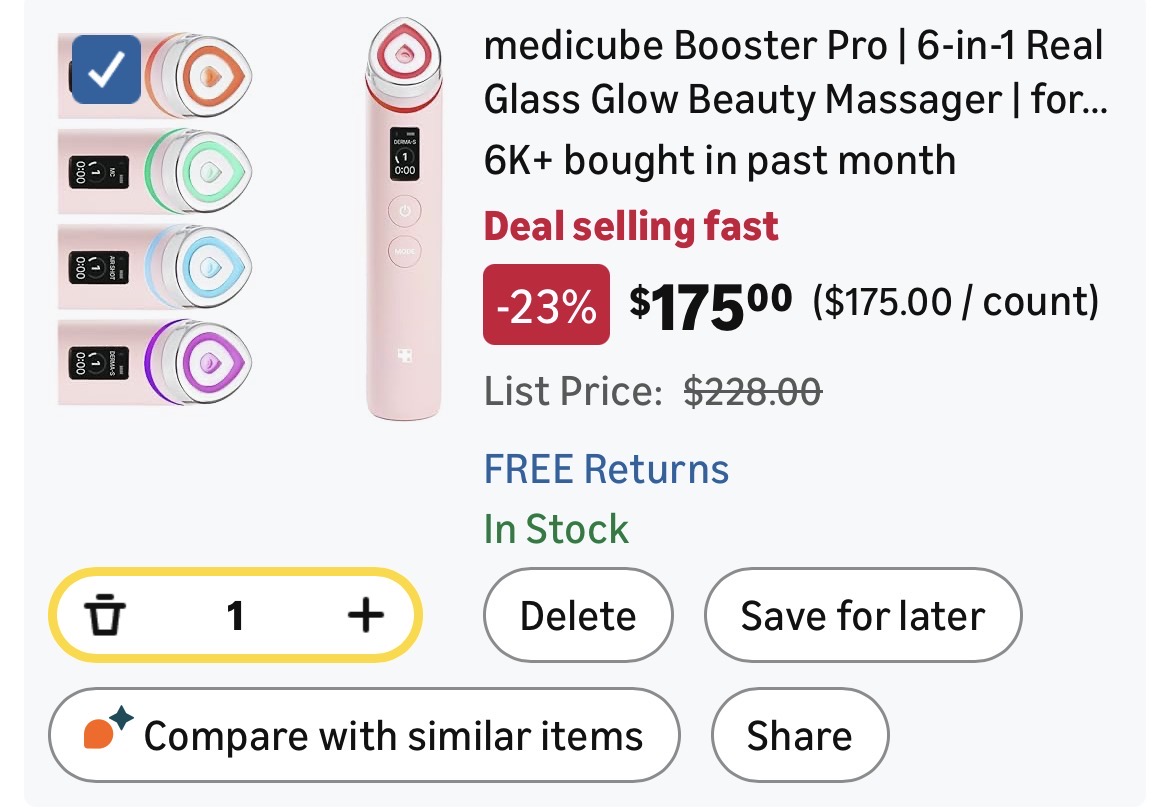Click the Deal selling fast label

point(631,227)
